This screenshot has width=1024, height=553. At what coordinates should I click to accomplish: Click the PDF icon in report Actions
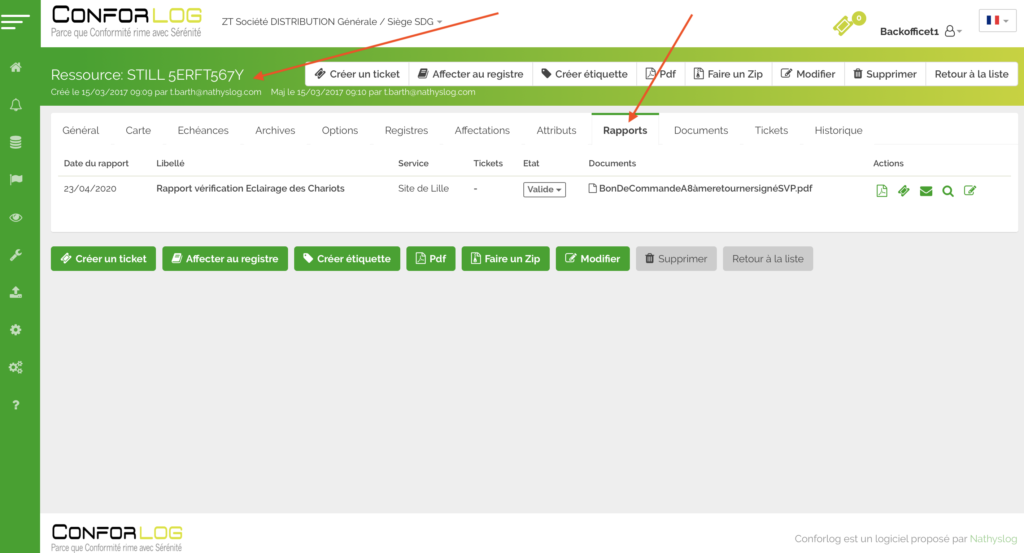882,191
